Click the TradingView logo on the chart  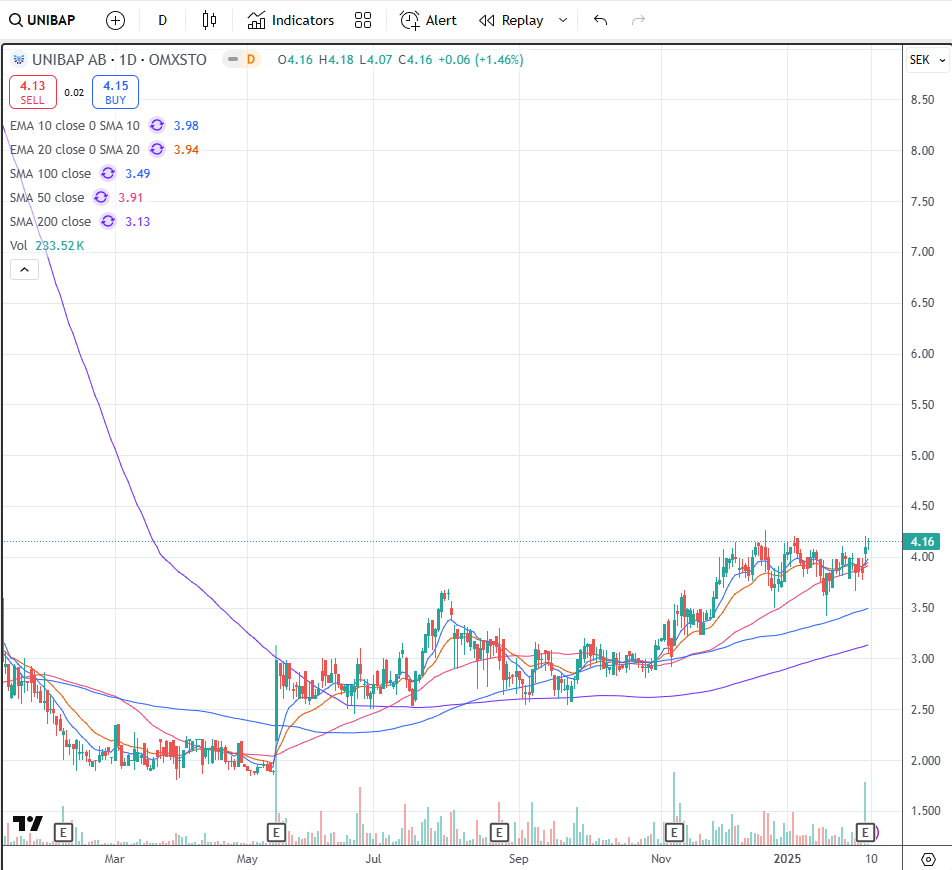[x=28, y=823]
